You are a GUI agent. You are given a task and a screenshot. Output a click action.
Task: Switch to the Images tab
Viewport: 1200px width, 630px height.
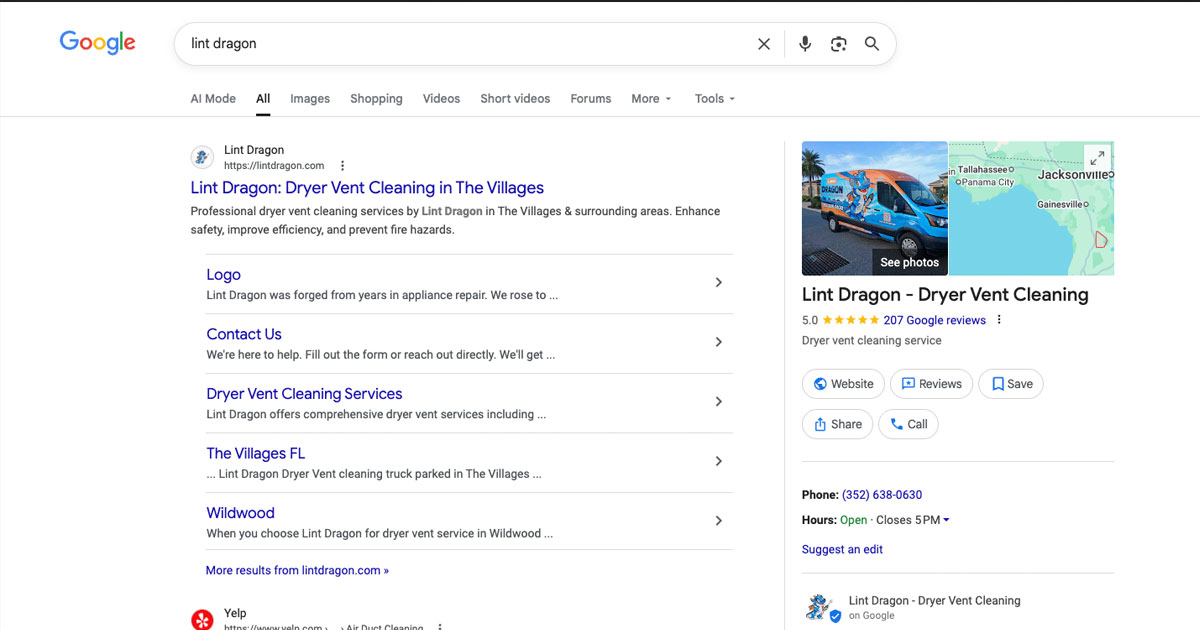[310, 98]
